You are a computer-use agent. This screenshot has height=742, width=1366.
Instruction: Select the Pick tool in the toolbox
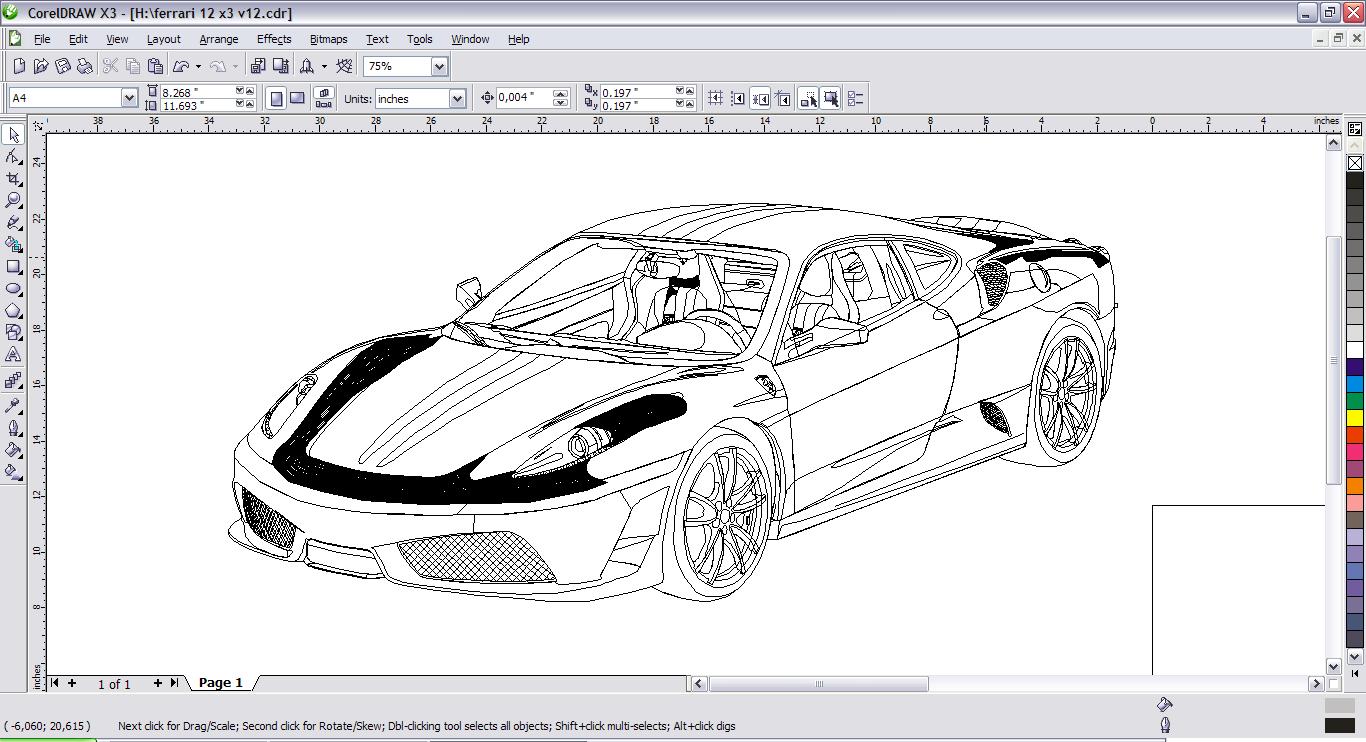14,135
